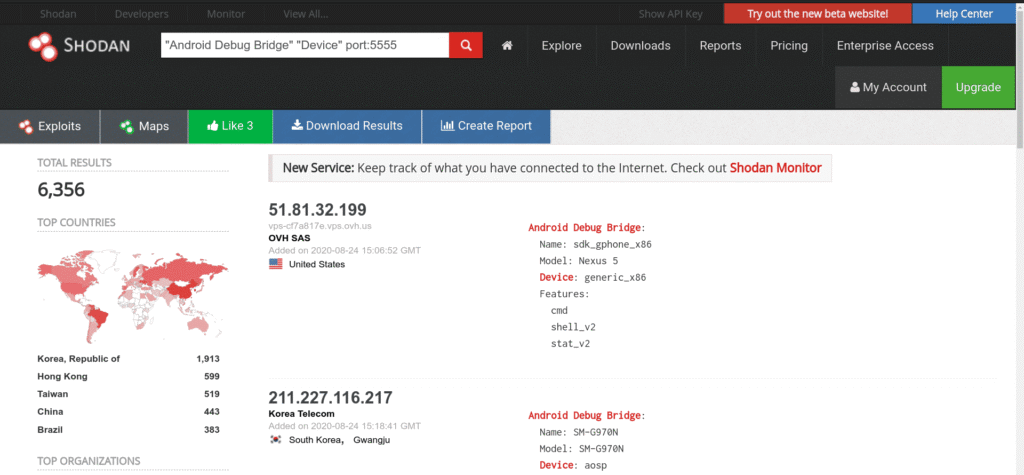Open the Developers top bar item
The image size is (1024, 475).
(142, 14)
